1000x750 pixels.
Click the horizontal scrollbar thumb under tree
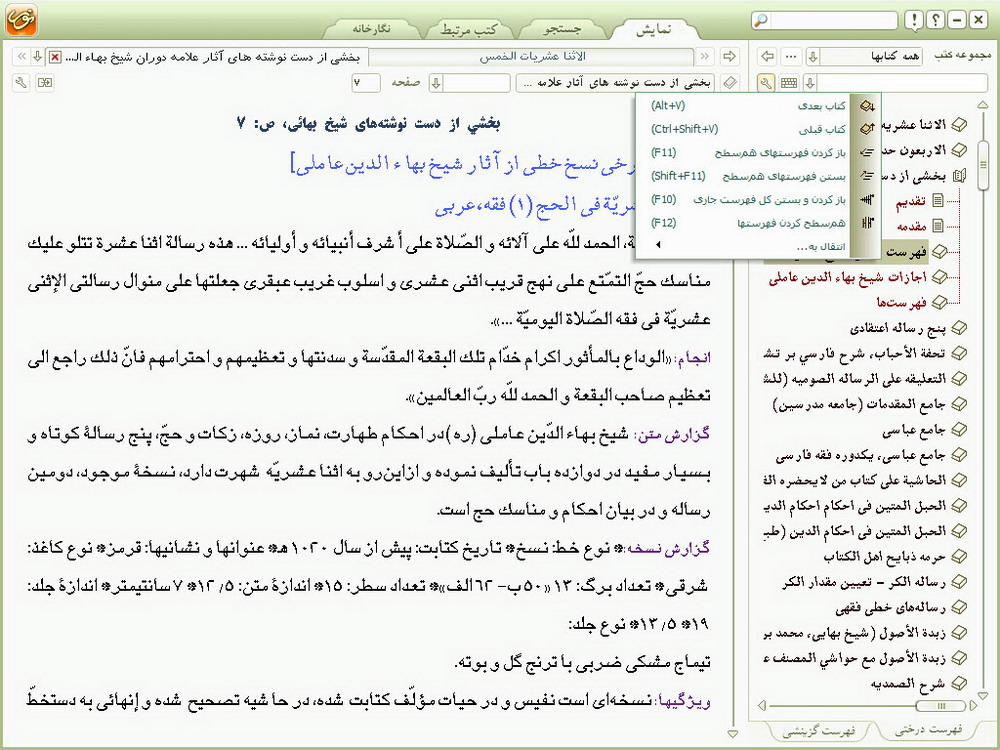click(x=940, y=706)
